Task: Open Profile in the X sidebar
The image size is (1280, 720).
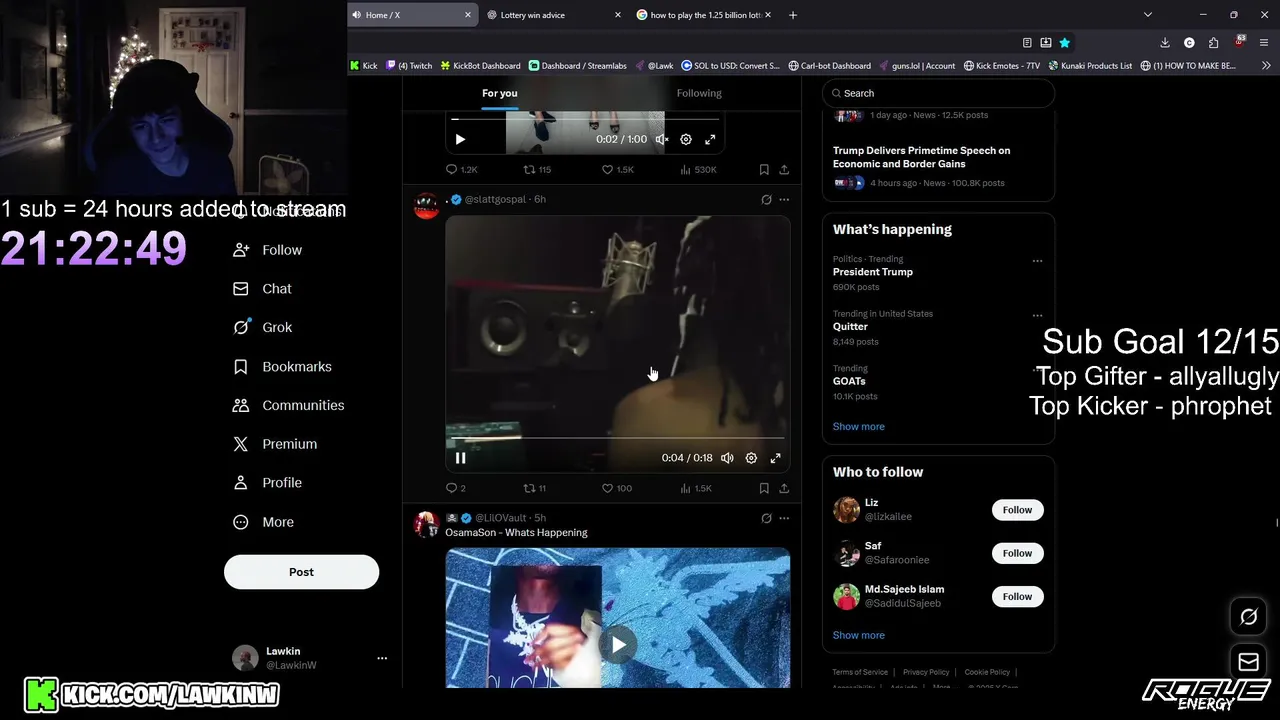Action: coord(267,483)
